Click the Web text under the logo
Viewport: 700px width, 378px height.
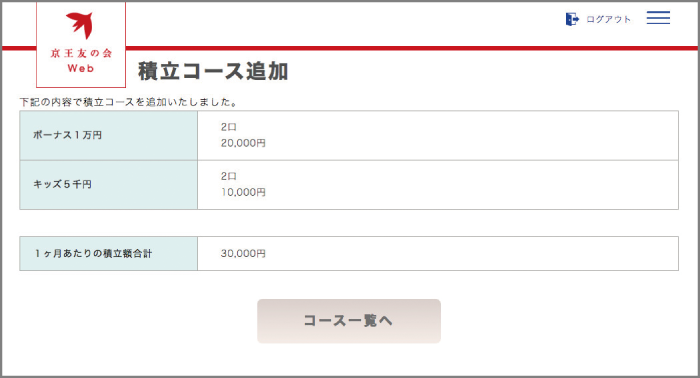(81, 68)
